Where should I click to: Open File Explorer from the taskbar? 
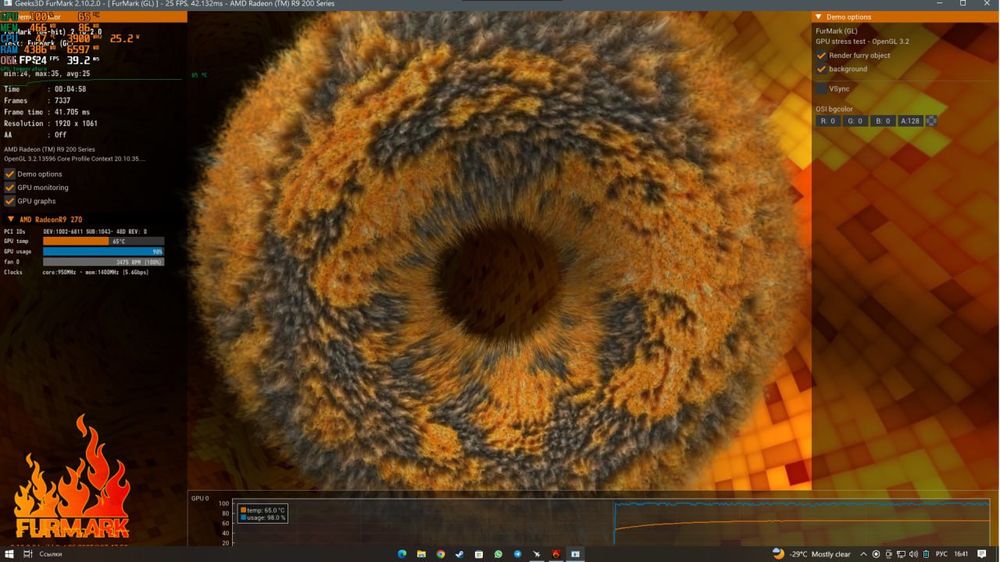pyautogui.click(x=421, y=554)
